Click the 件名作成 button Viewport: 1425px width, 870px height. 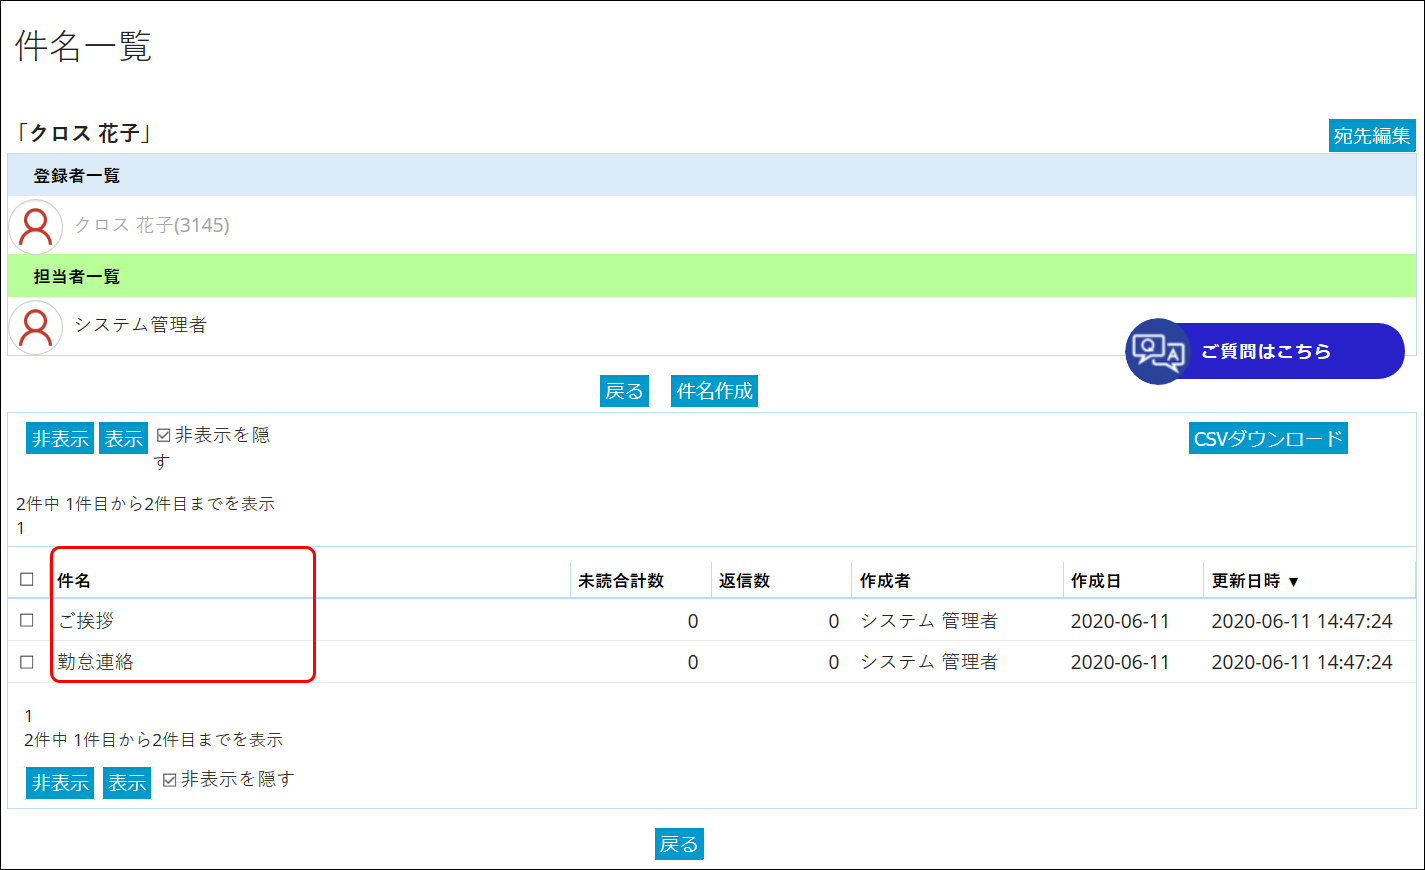pyautogui.click(x=714, y=391)
